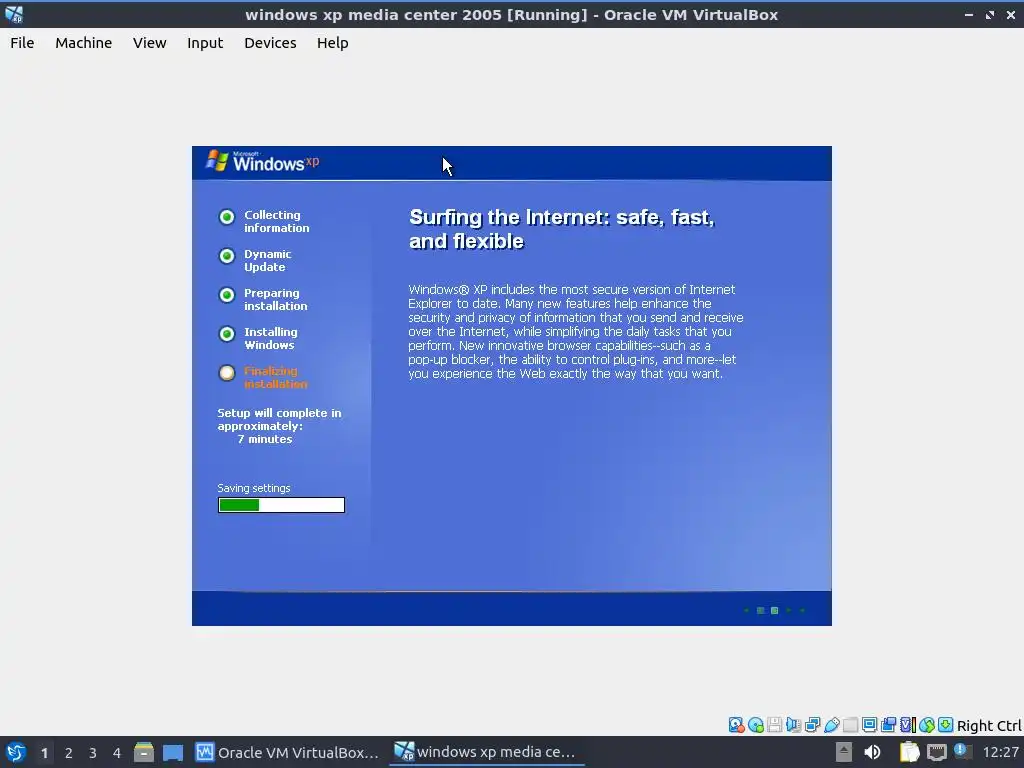
Task: Select the windows xp media center taskbar entry
Action: click(487, 752)
